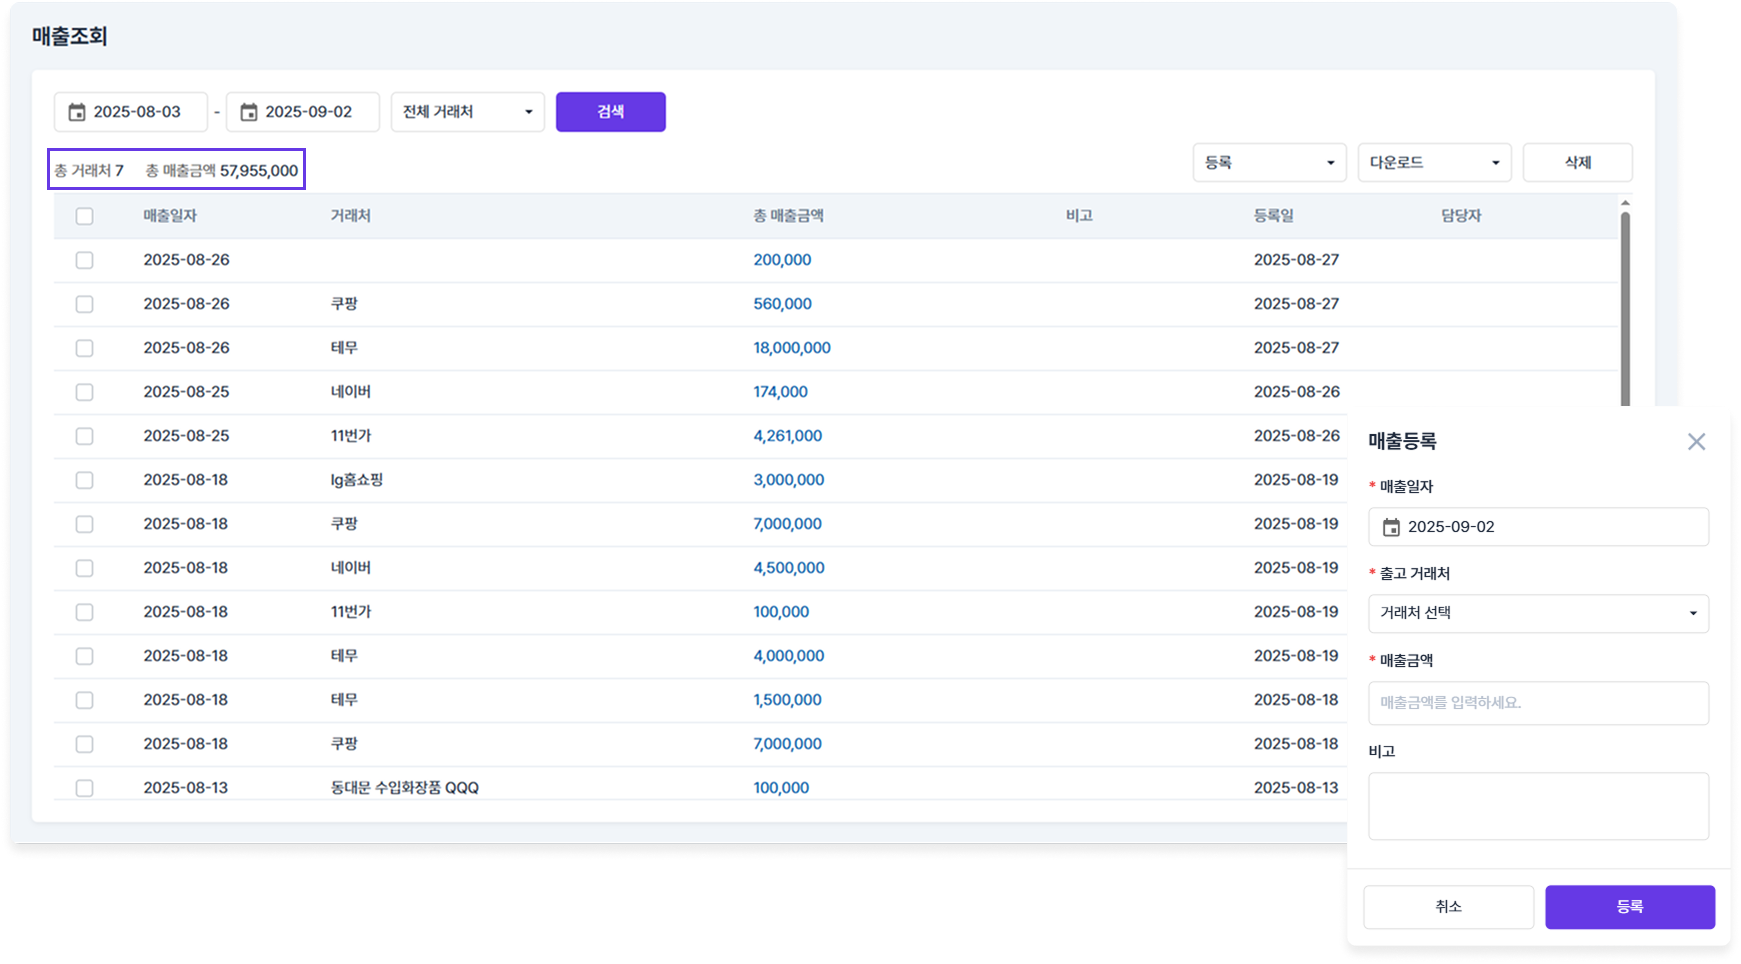The width and height of the screenshot is (1741, 964).
Task: Click the 4,261,000 amount for 11번가
Action: [787, 436]
